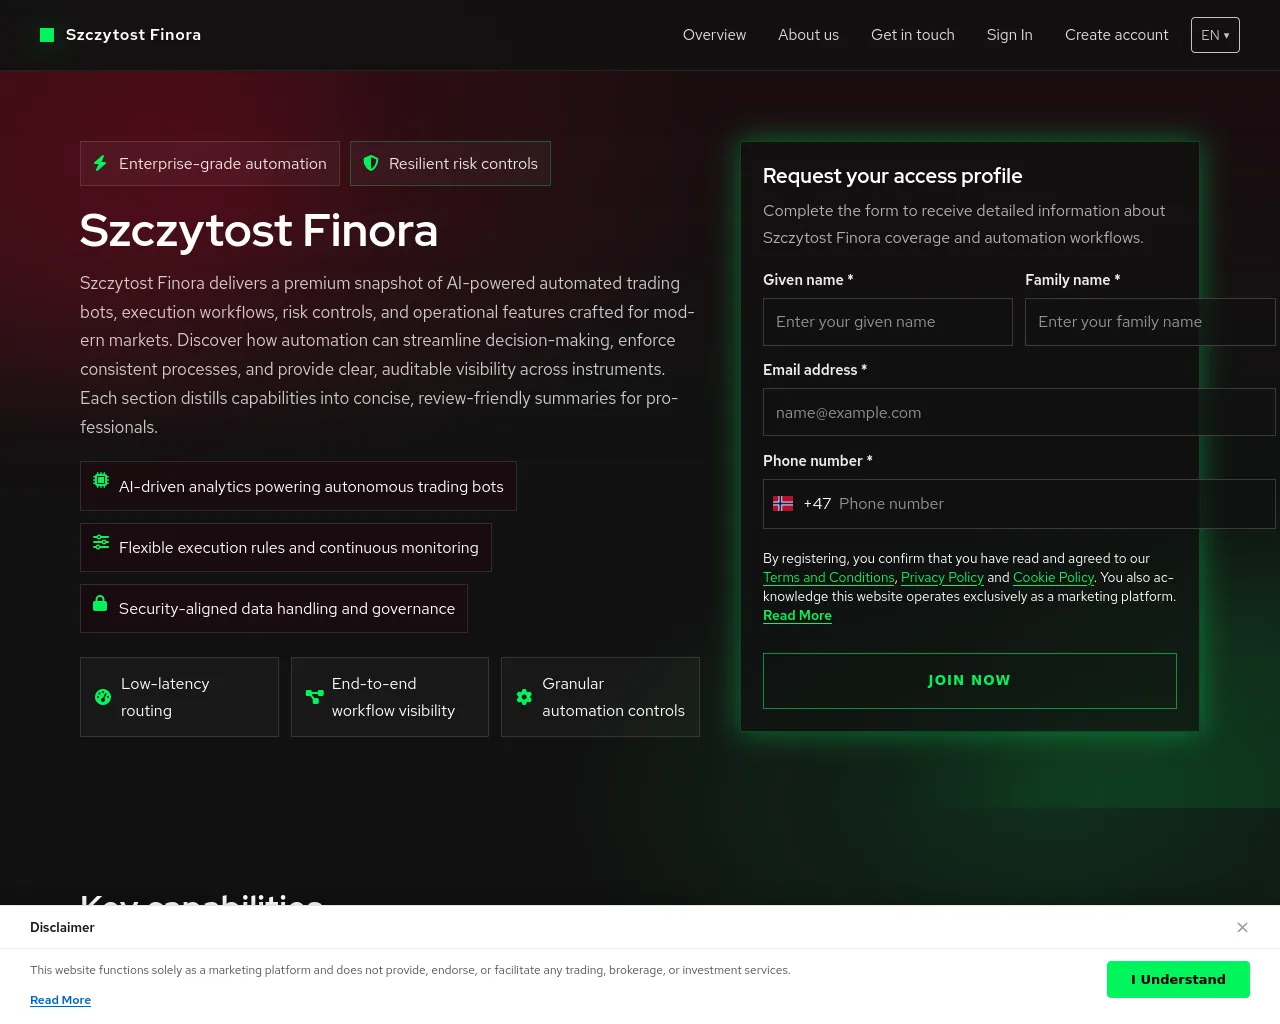Click Read More in disclaimer banner

pos(60,1000)
